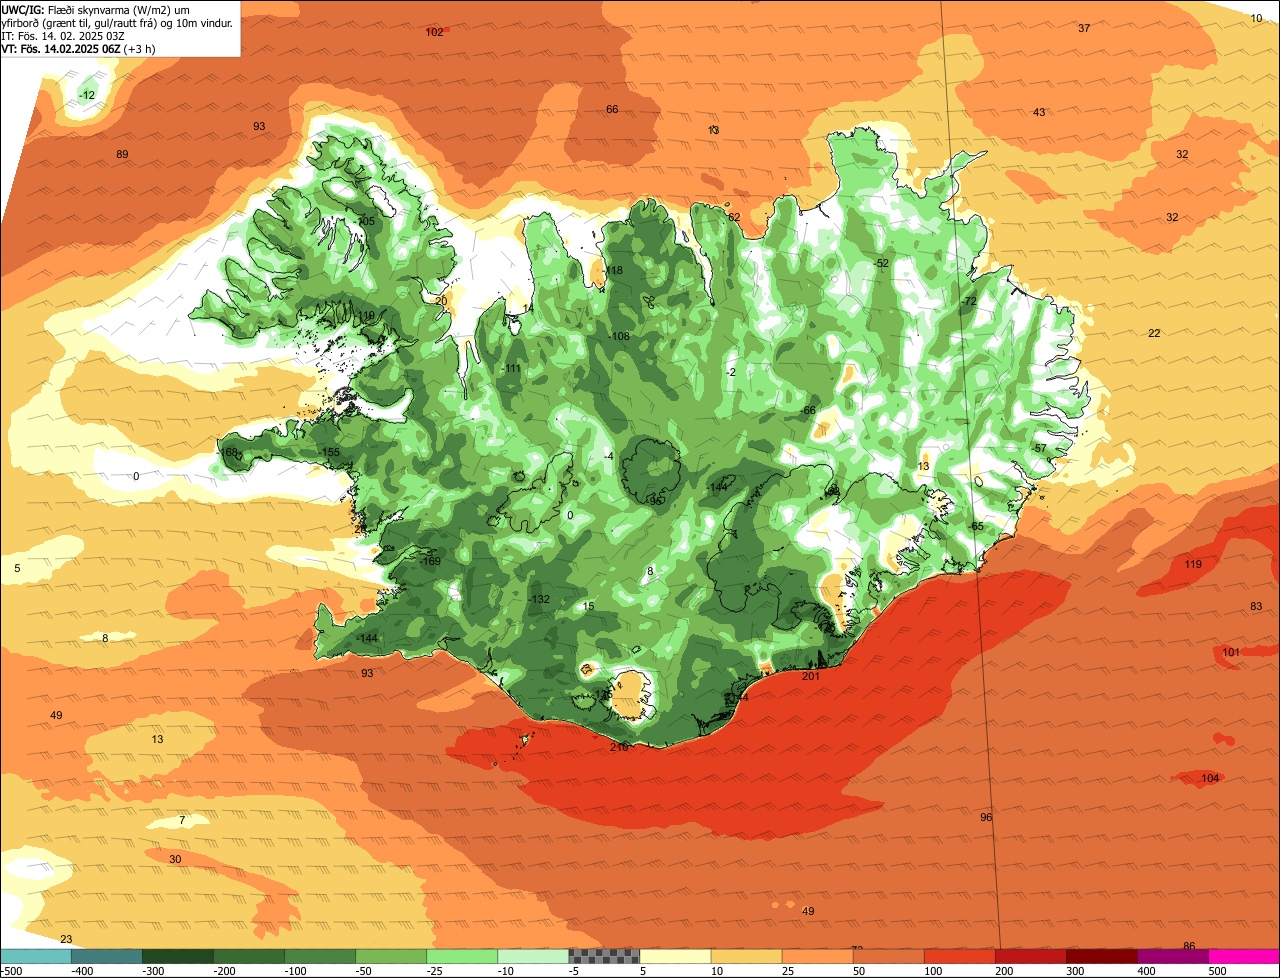The image size is (1280, 978).
Task: Click the map value '-4' in central Iceland
Action: (x=609, y=457)
